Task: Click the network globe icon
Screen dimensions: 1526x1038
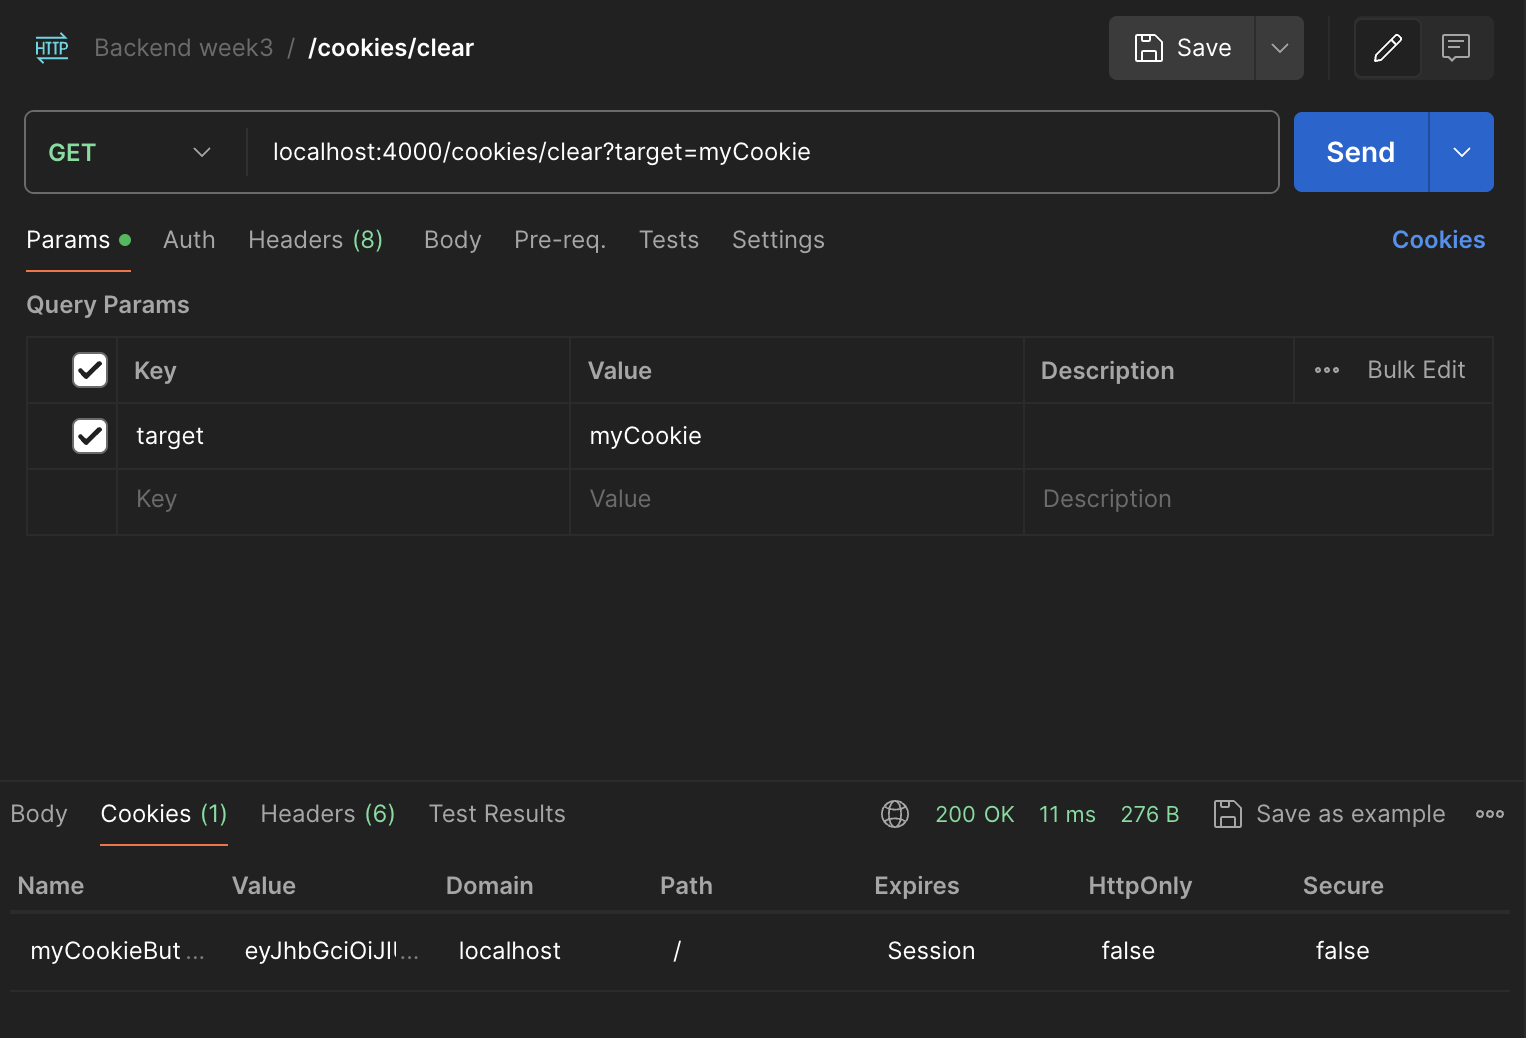Action: click(x=895, y=814)
